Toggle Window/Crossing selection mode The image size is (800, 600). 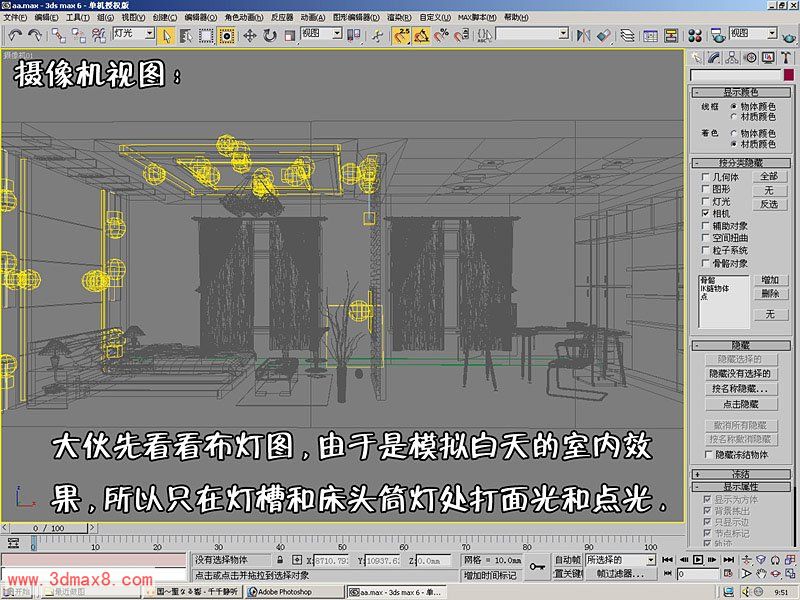click(227, 35)
